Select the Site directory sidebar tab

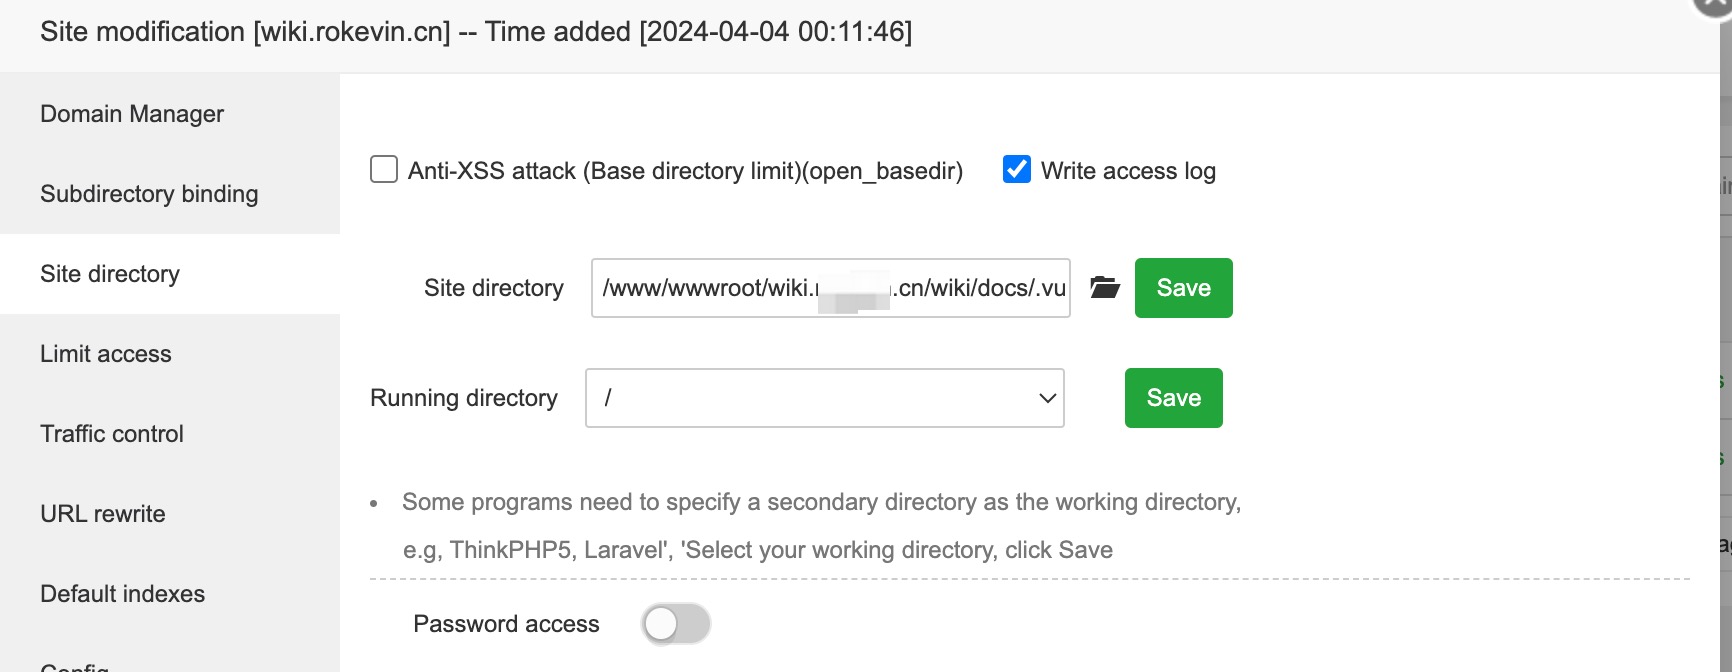(110, 274)
